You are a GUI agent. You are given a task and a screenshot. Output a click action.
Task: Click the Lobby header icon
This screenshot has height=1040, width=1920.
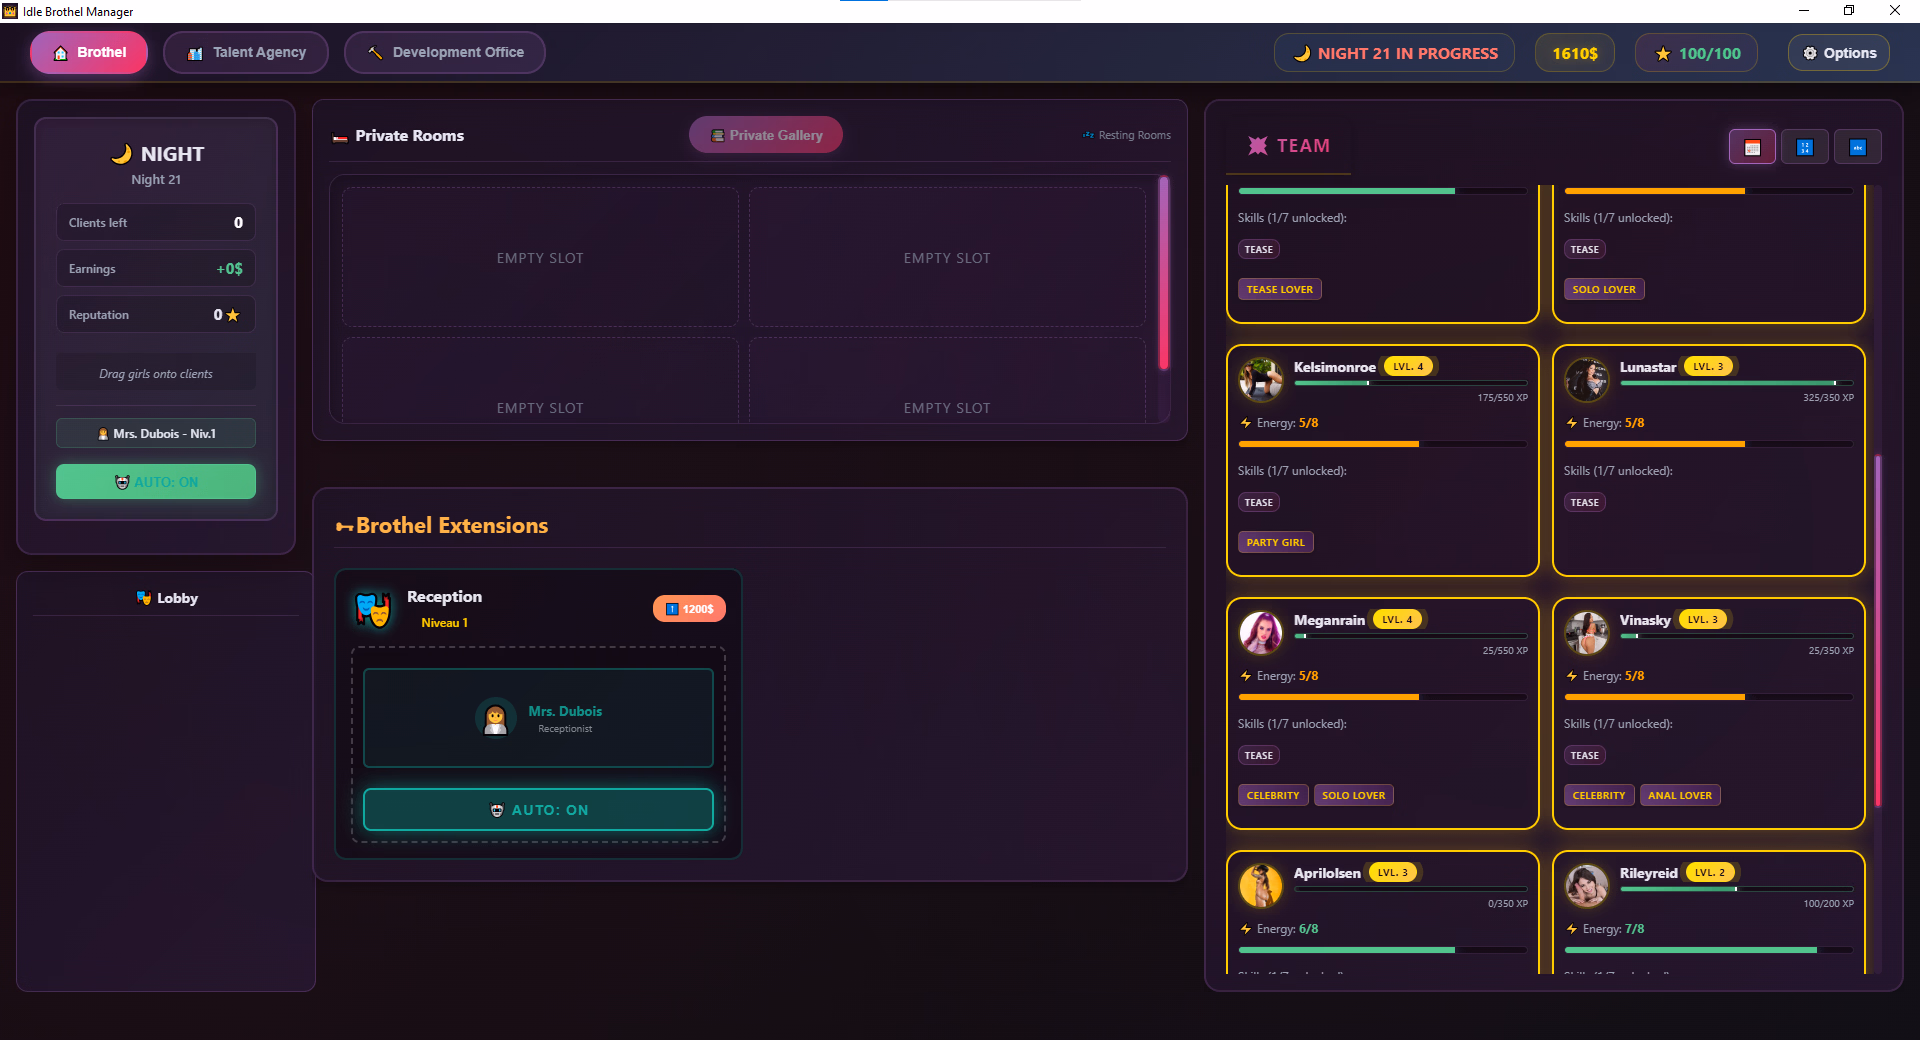pos(144,598)
